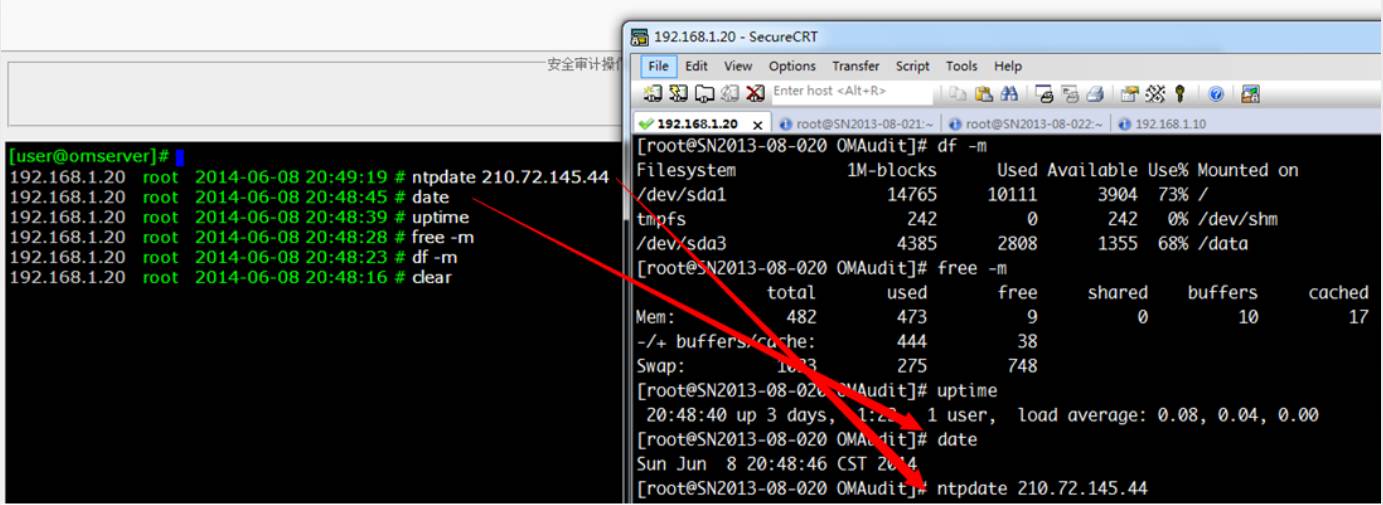Open the File menu
Screen dimensions: 1383x505
(x=658, y=66)
